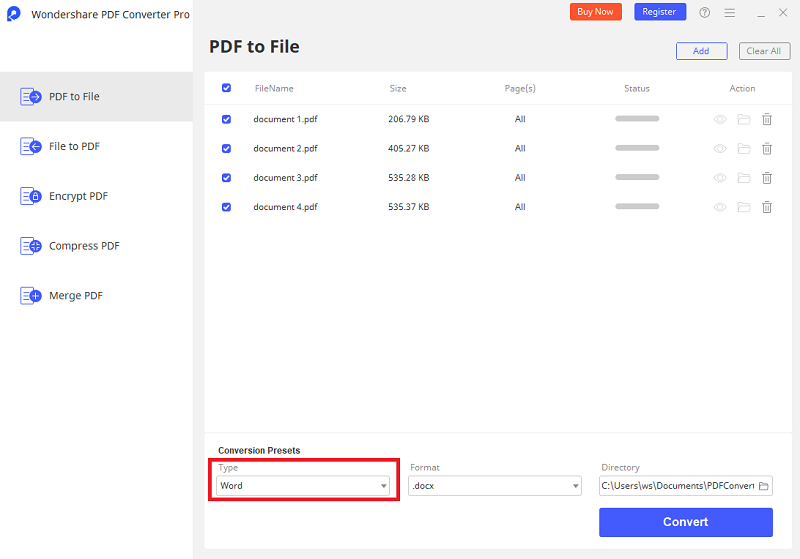Open output folder for document 4.pdf
The image size is (800, 559).
tap(744, 207)
